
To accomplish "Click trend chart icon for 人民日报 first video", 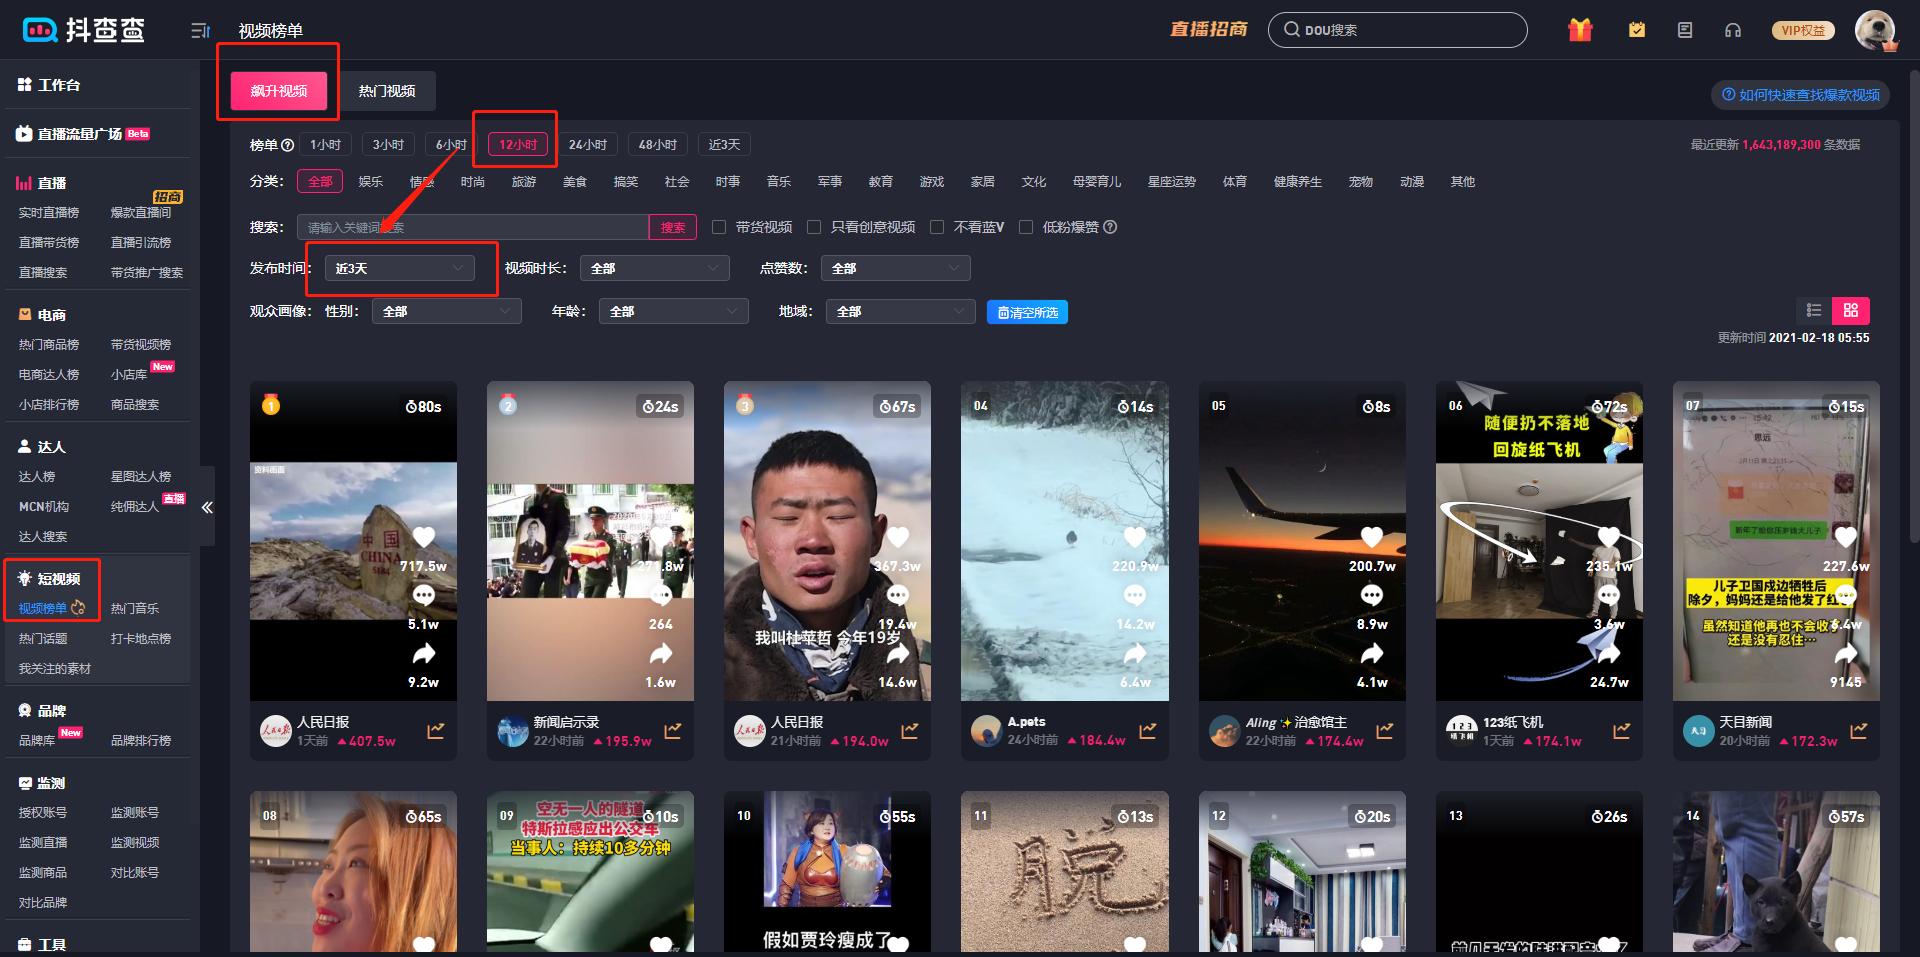I will (x=436, y=731).
